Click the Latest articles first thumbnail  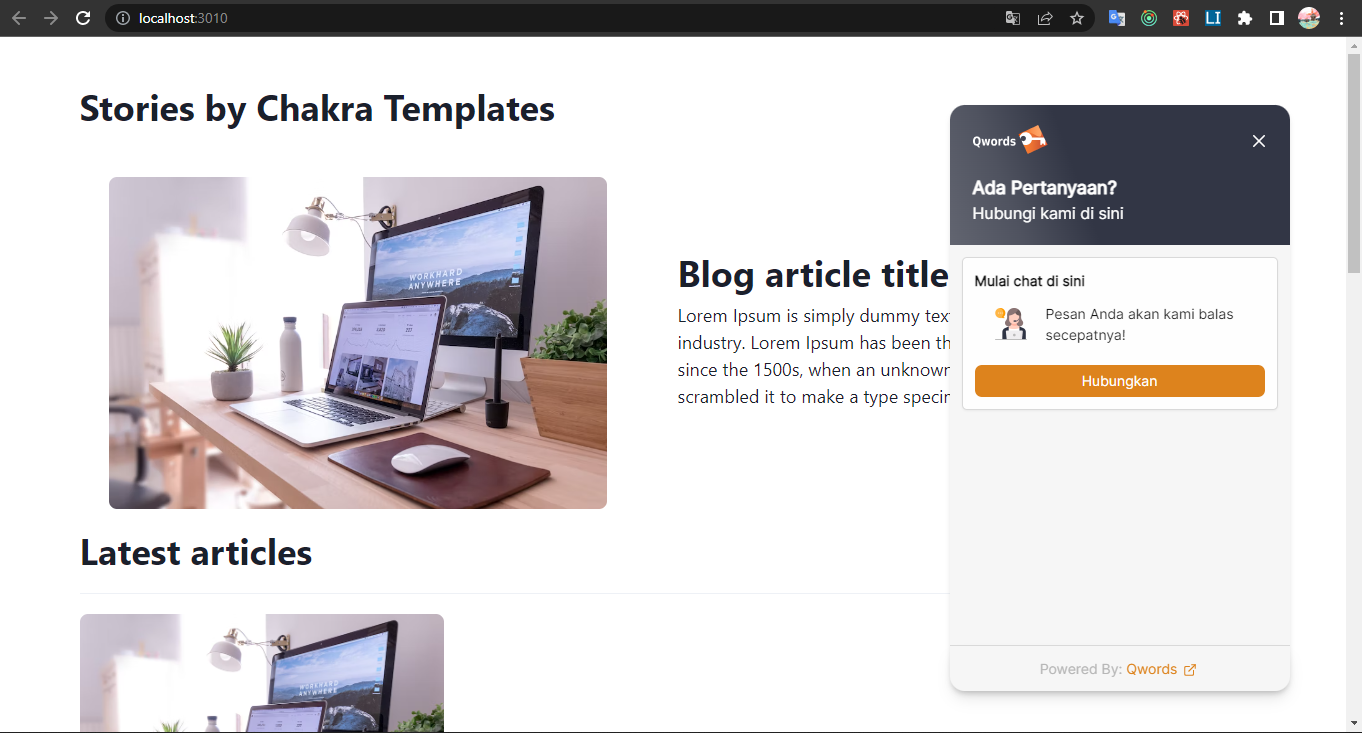pyautogui.click(x=262, y=673)
